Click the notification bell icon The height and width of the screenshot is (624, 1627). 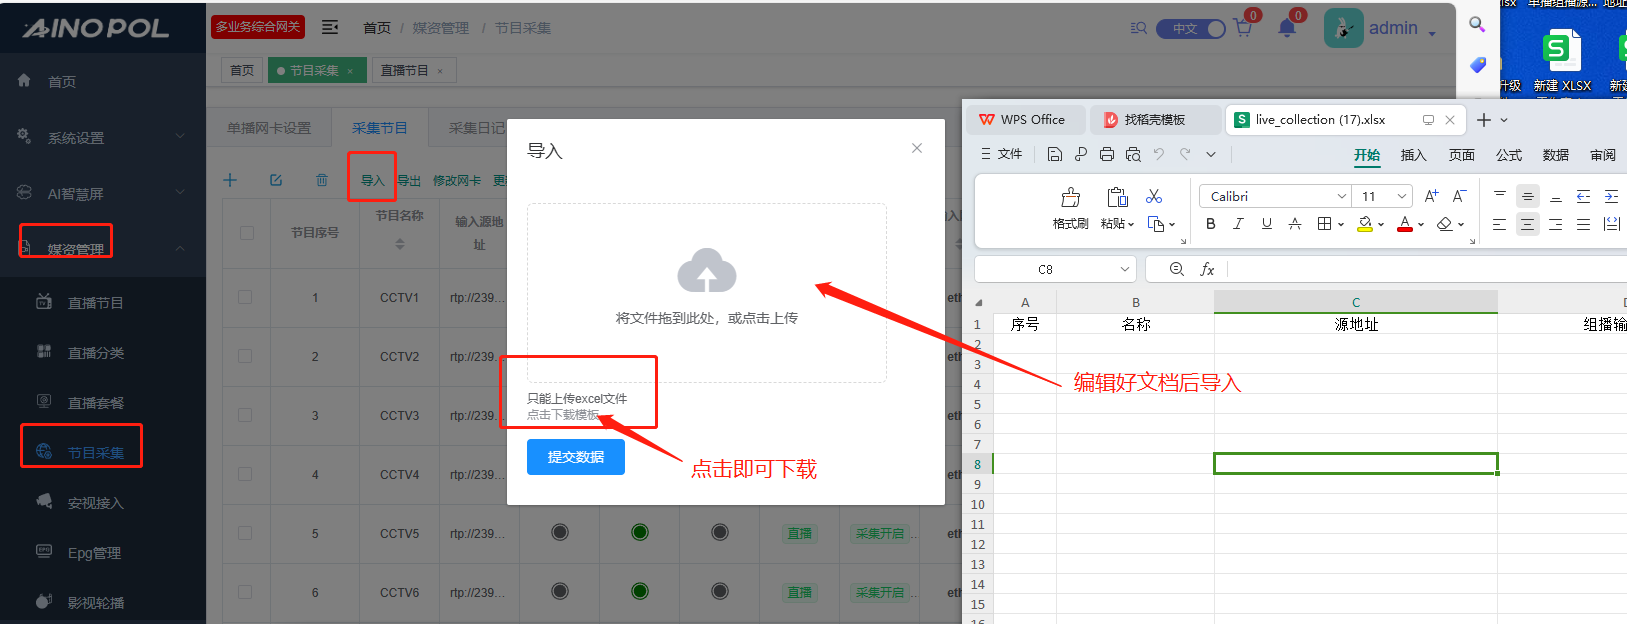(x=1287, y=28)
